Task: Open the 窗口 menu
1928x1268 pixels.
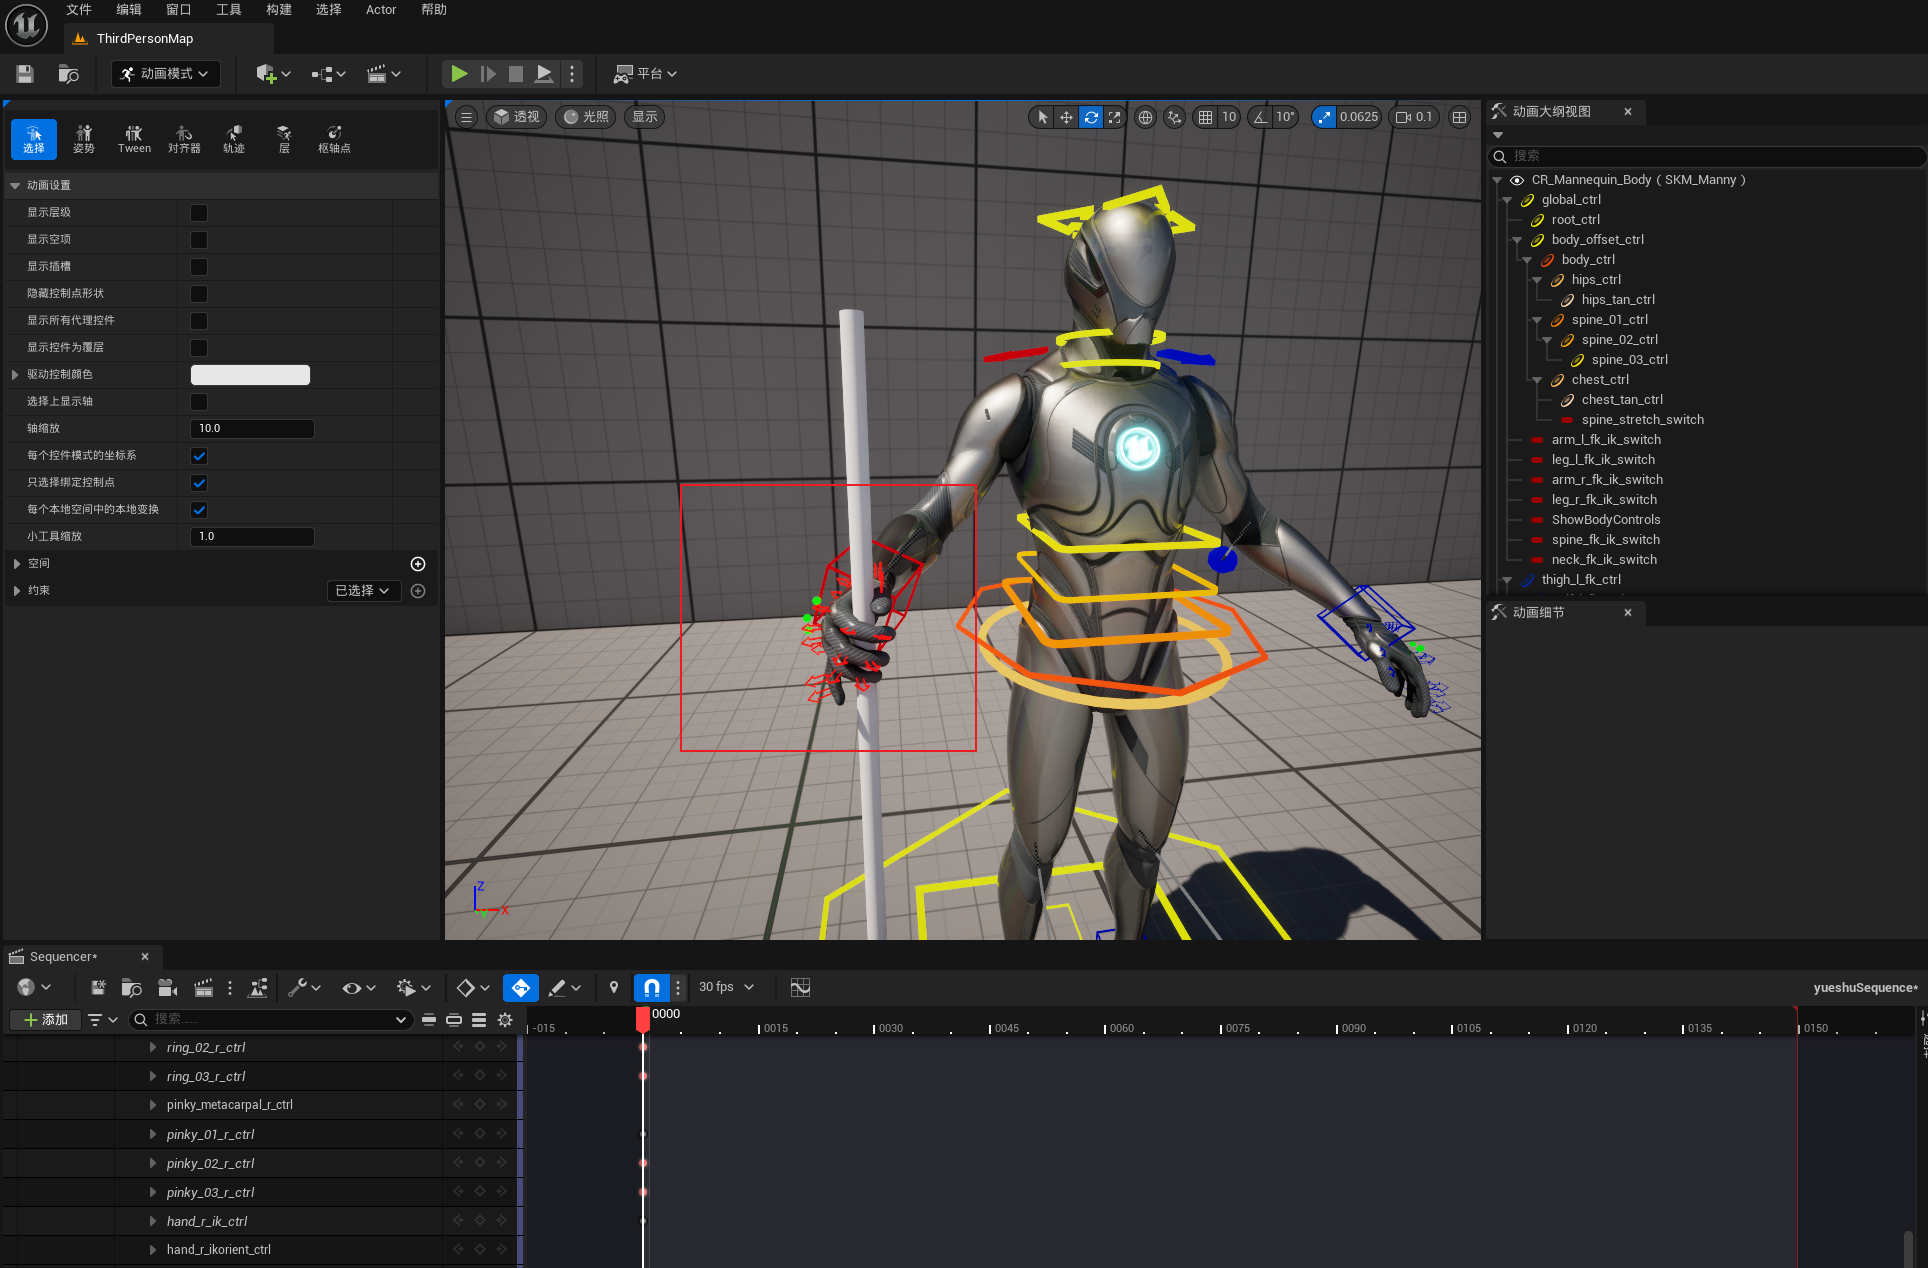Action: (x=178, y=9)
